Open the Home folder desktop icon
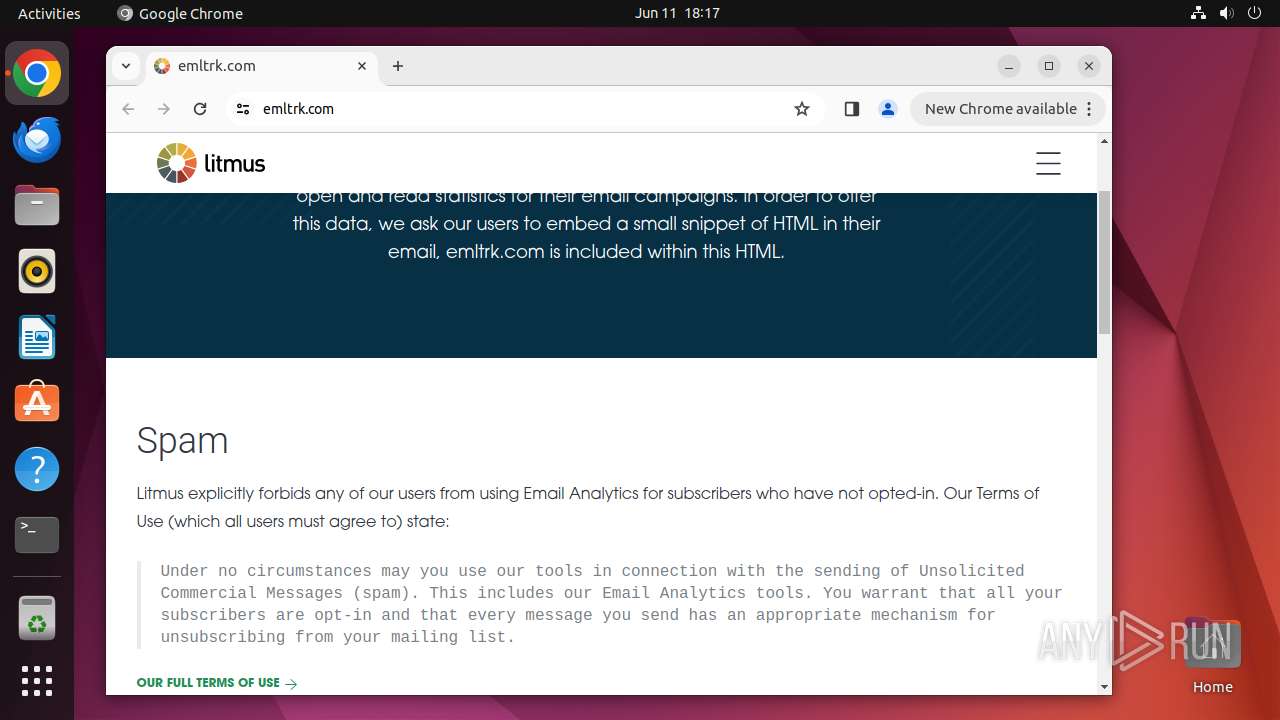 pyautogui.click(x=1212, y=655)
